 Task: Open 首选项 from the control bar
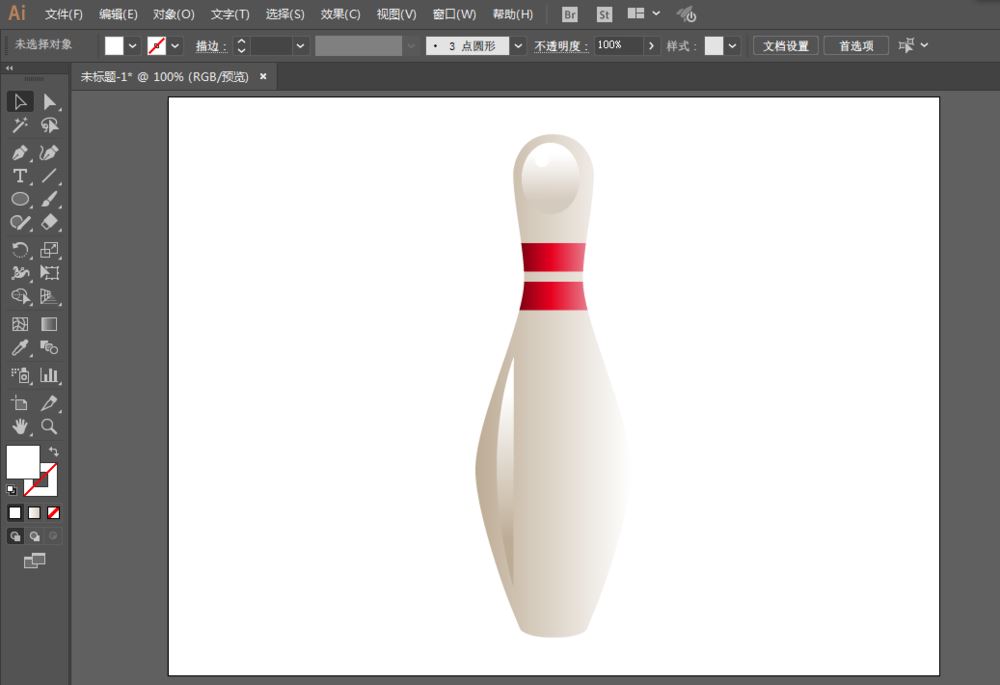855,45
